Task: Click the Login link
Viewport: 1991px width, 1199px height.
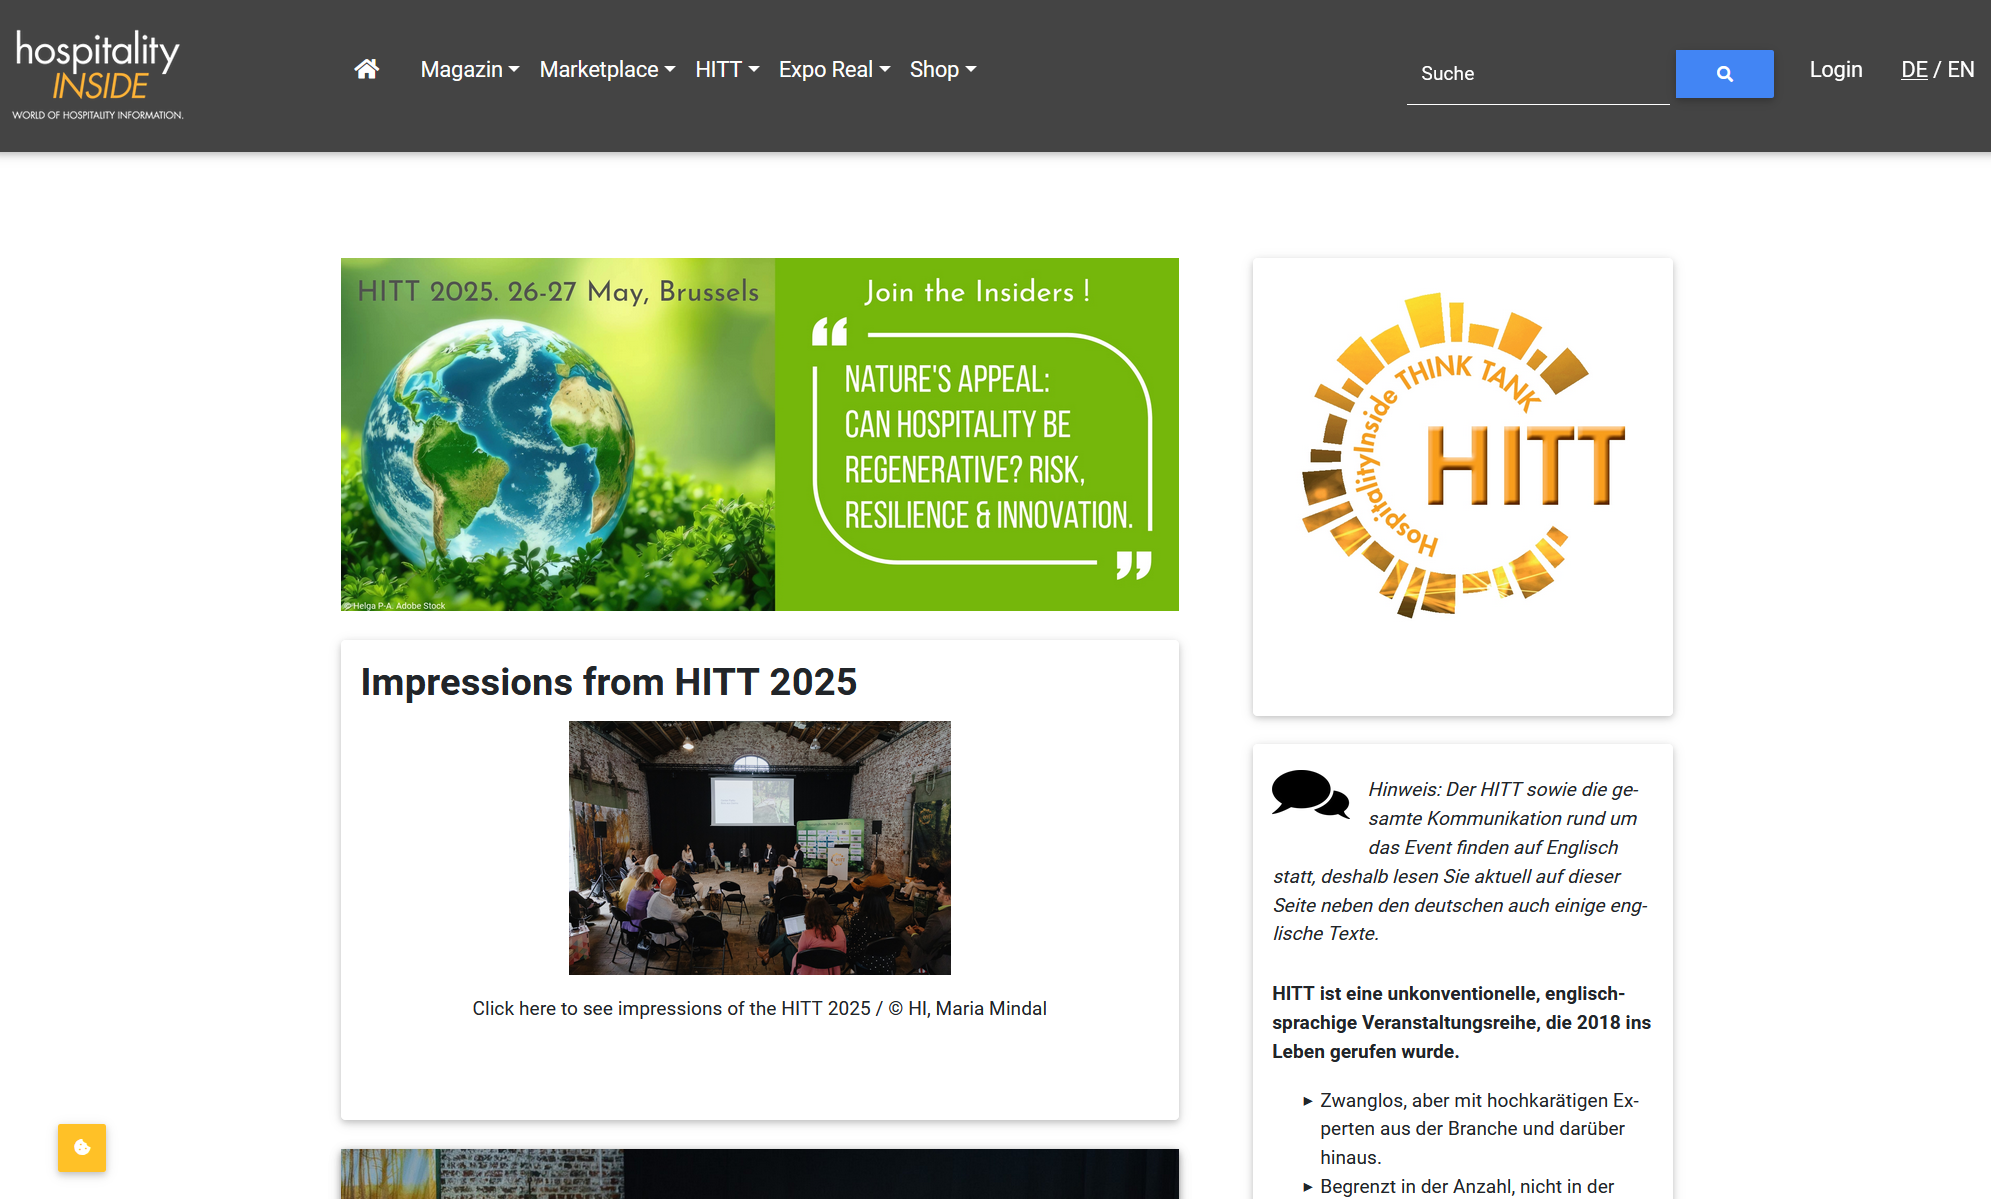Action: pos(1836,69)
